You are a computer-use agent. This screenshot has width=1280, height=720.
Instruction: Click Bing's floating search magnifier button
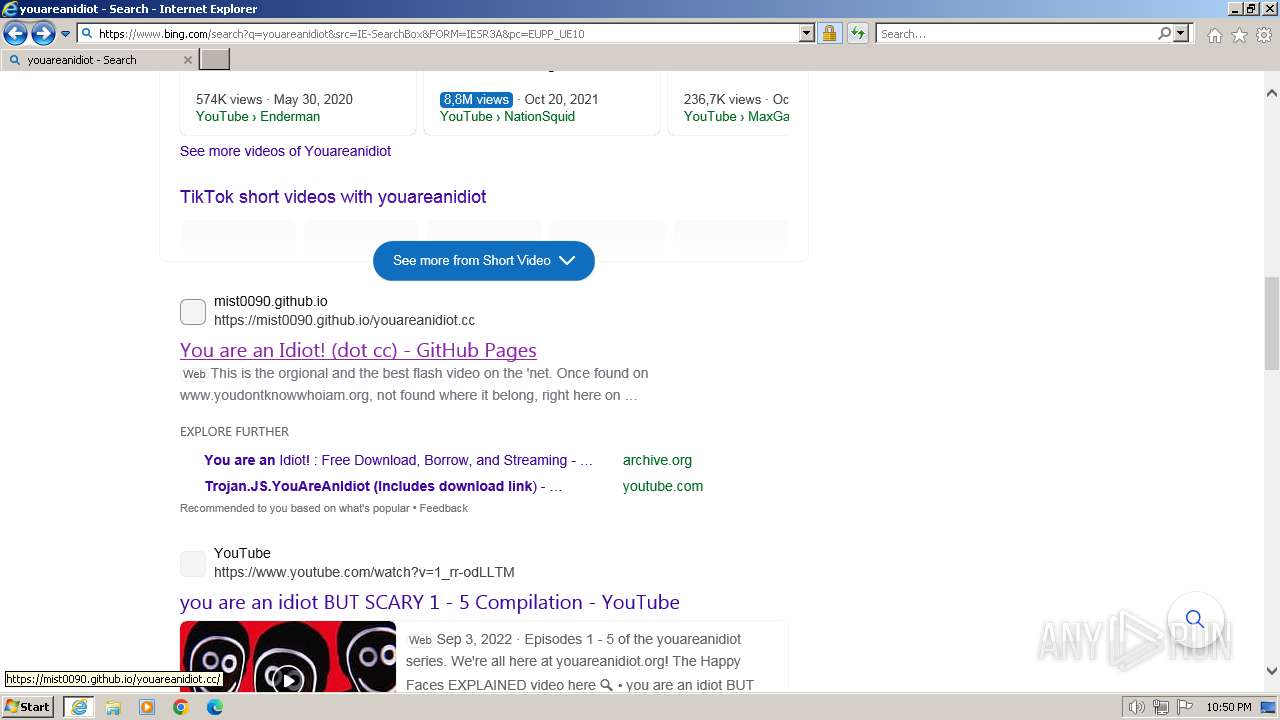click(1195, 619)
